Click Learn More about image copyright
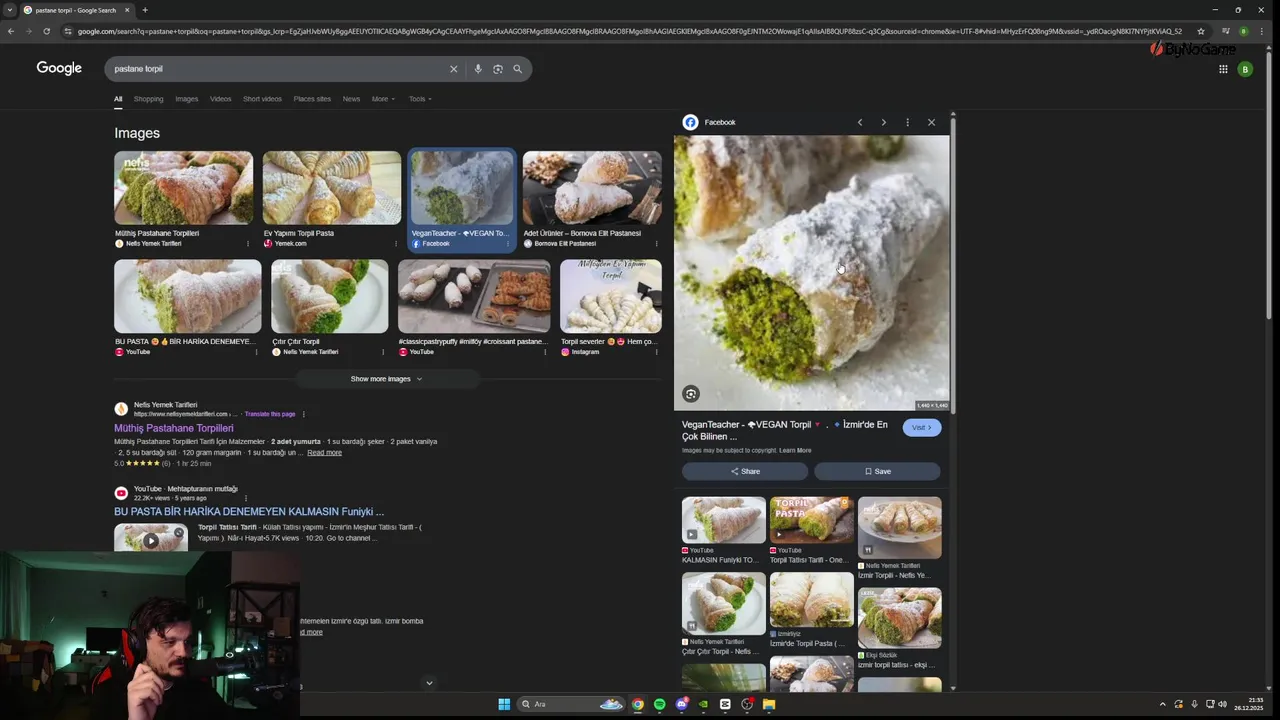The width and height of the screenshot is (1280, 720). point(795,450)
